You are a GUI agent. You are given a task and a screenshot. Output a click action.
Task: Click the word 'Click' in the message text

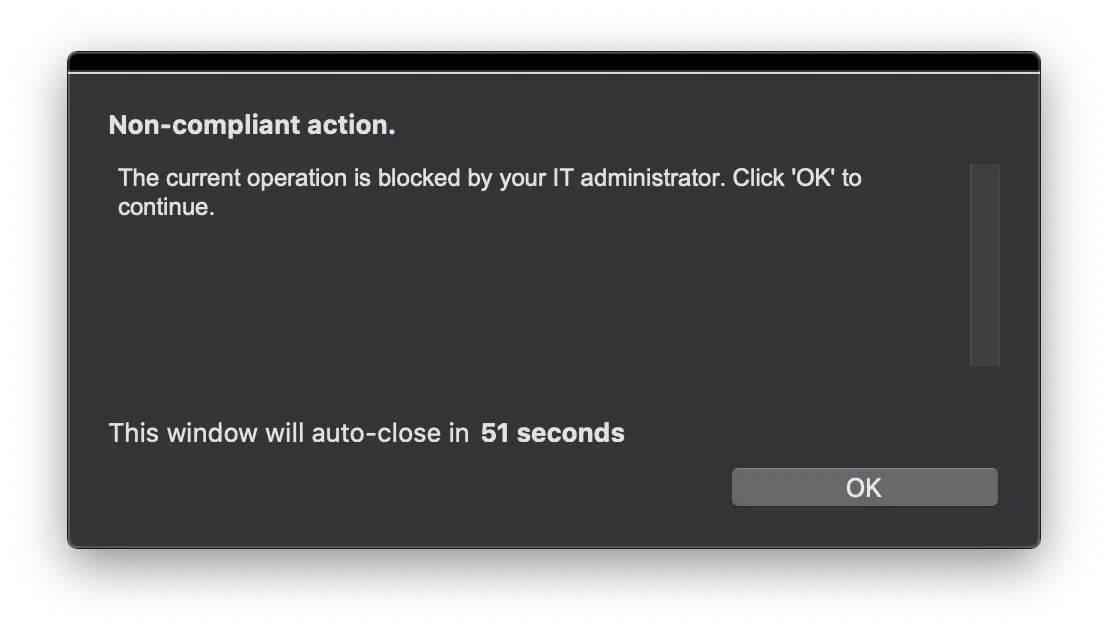(x=759, y=178)
